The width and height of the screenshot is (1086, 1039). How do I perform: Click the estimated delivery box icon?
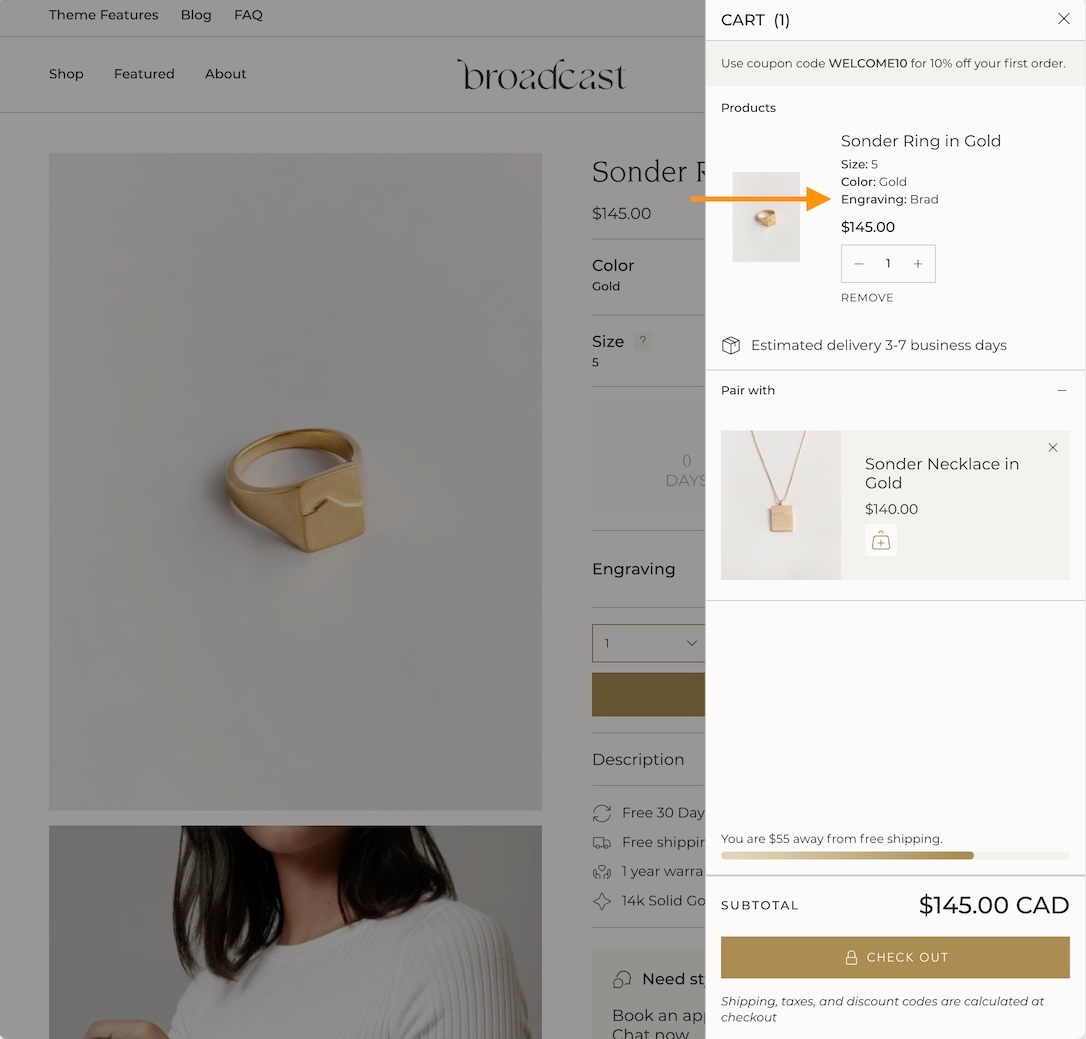(x=731, y=345)
